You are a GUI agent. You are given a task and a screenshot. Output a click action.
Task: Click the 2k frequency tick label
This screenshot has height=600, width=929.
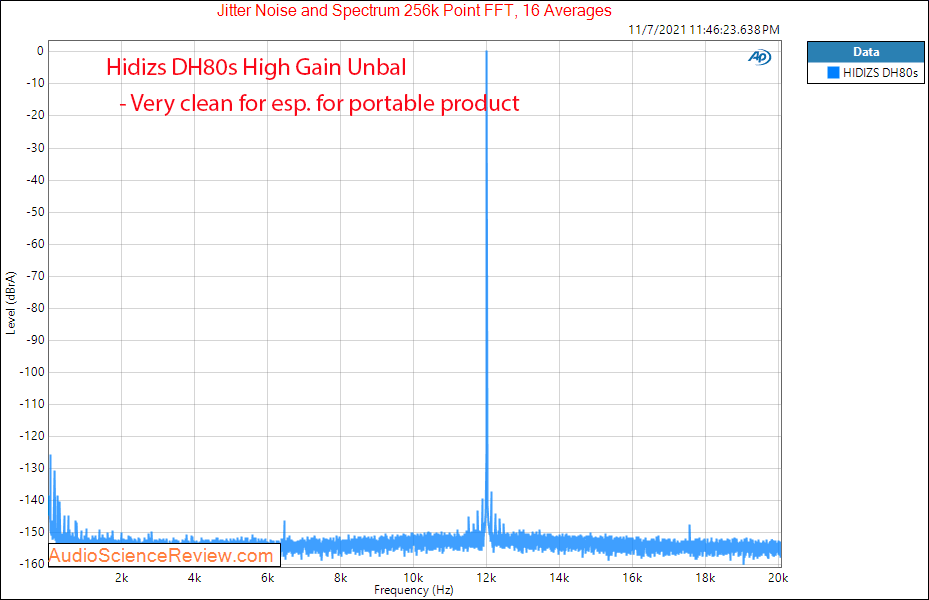[x=121, y=578]
